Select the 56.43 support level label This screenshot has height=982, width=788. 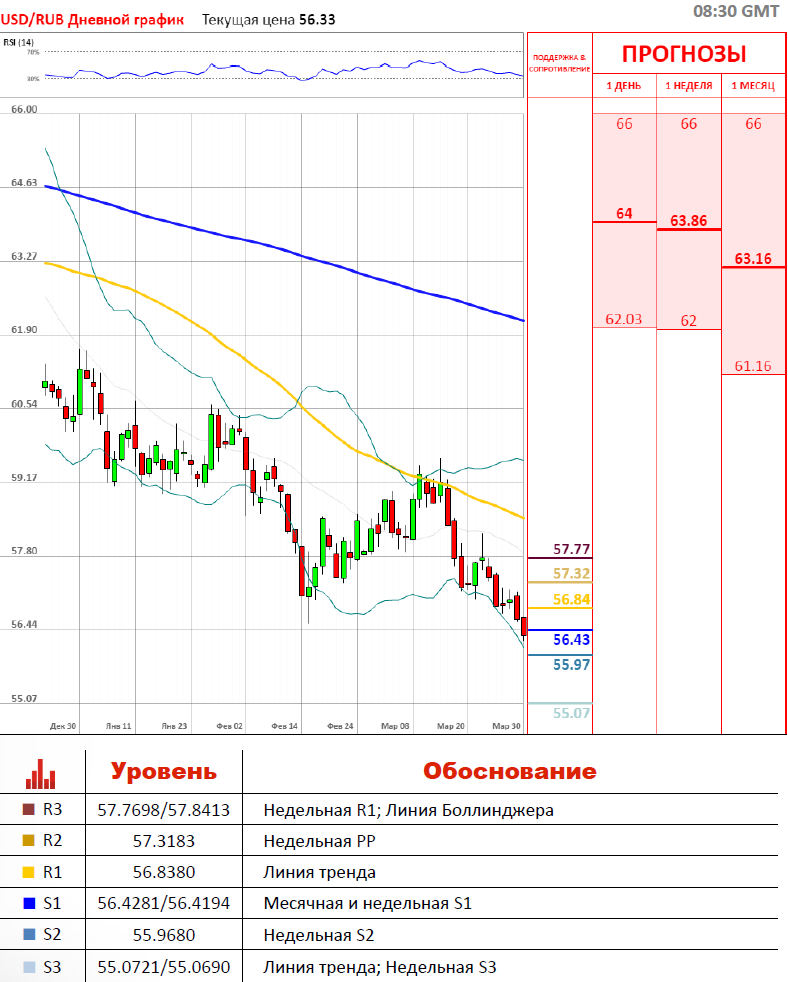pyautogui.click(x=571, y=640)
